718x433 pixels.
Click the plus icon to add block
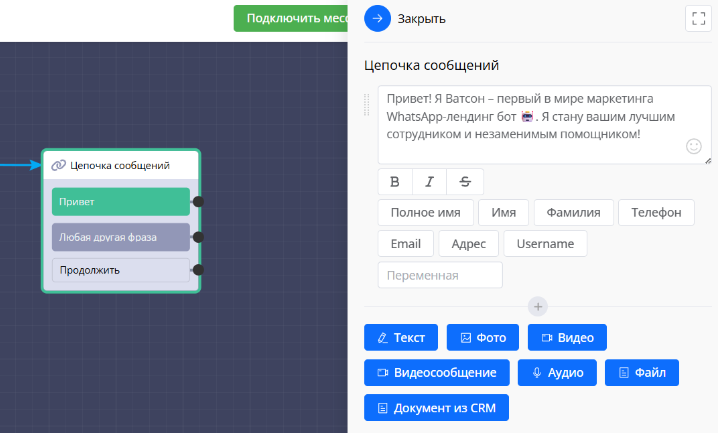(x=537, y=306)
